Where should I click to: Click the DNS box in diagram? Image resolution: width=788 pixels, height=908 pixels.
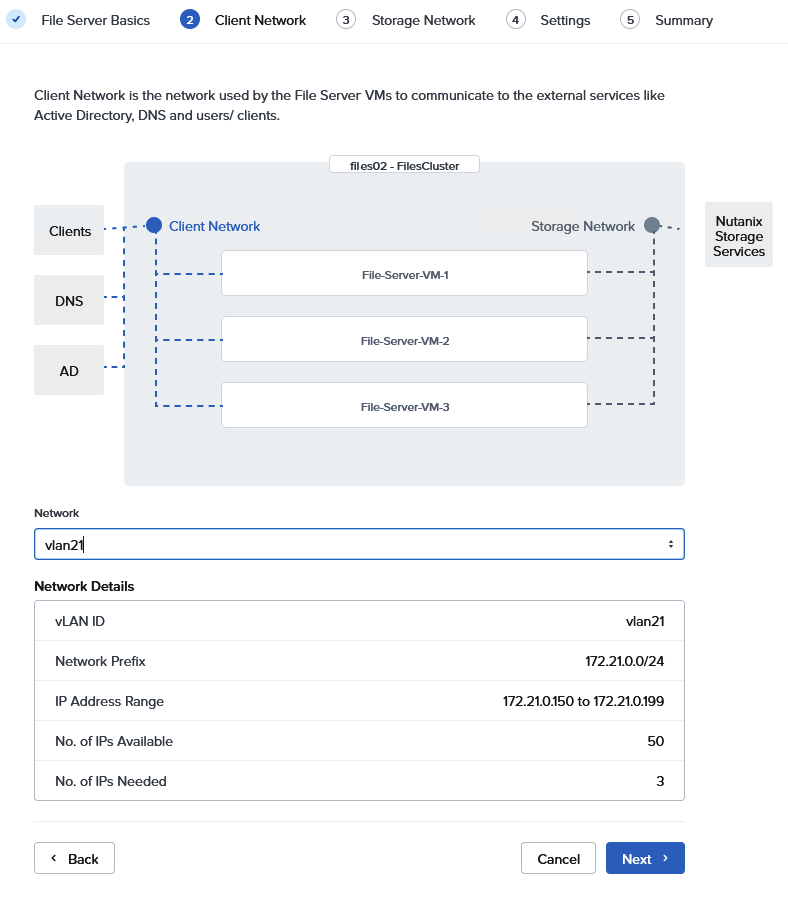click(x=69, y=300)
